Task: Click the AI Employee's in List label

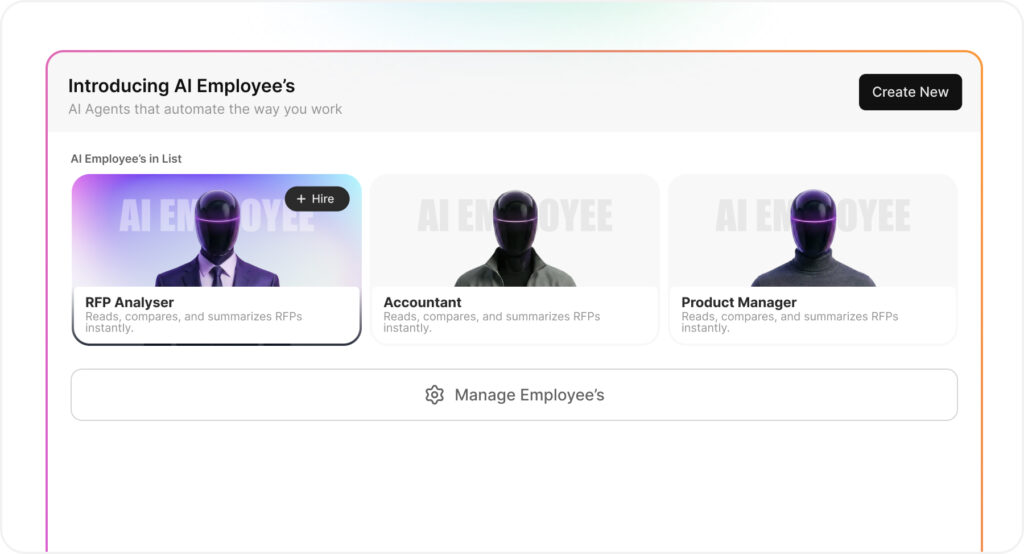Action: [126, 159]
